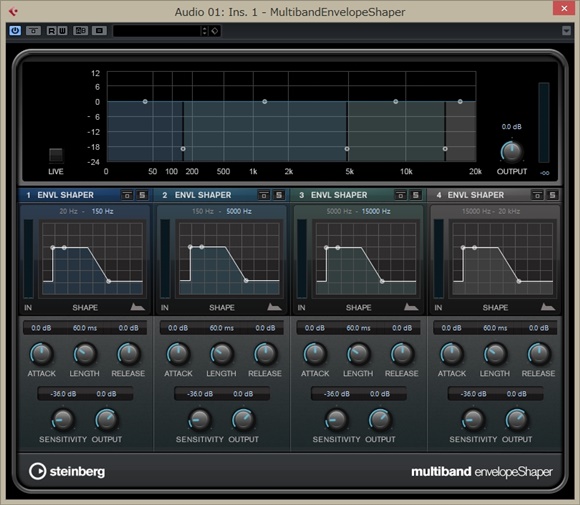580x505 pixels.
Task: Click band 2 upper frequency 5000 Hz value
Action: click(239, 211)
